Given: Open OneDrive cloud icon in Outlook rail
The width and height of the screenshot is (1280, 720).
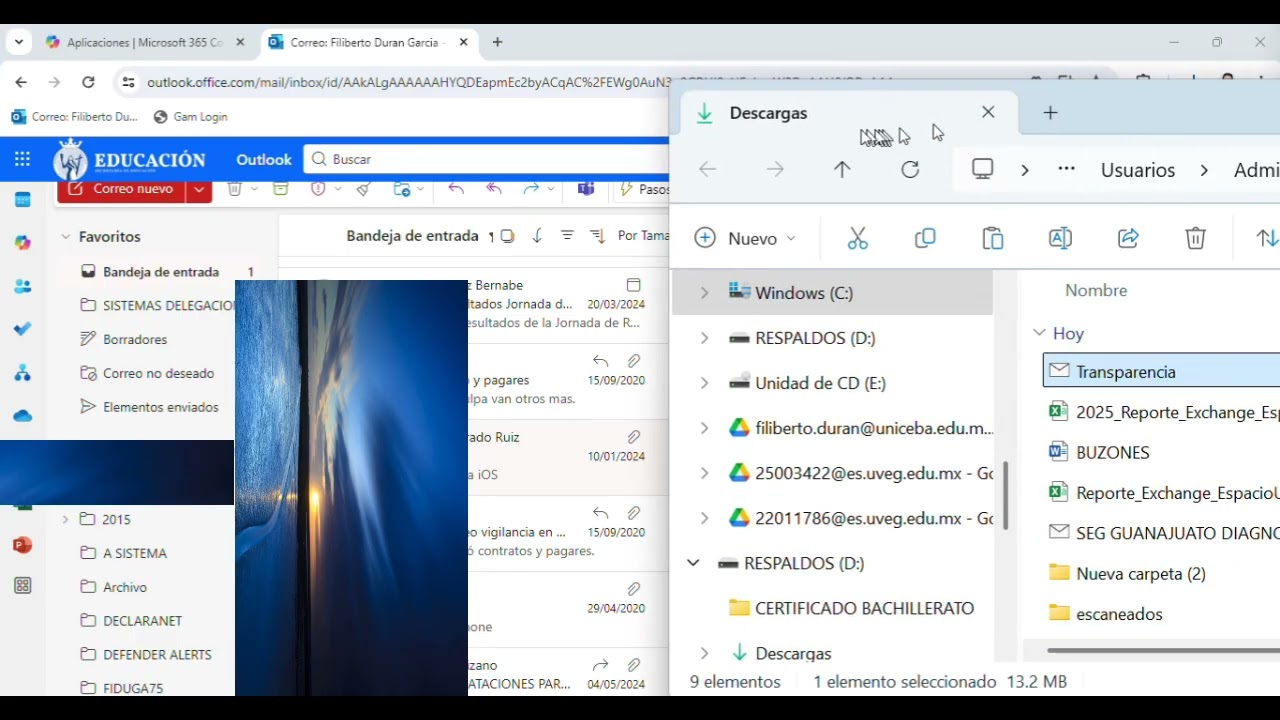Looking at the screenshot, I should click(x=22, y=416).
